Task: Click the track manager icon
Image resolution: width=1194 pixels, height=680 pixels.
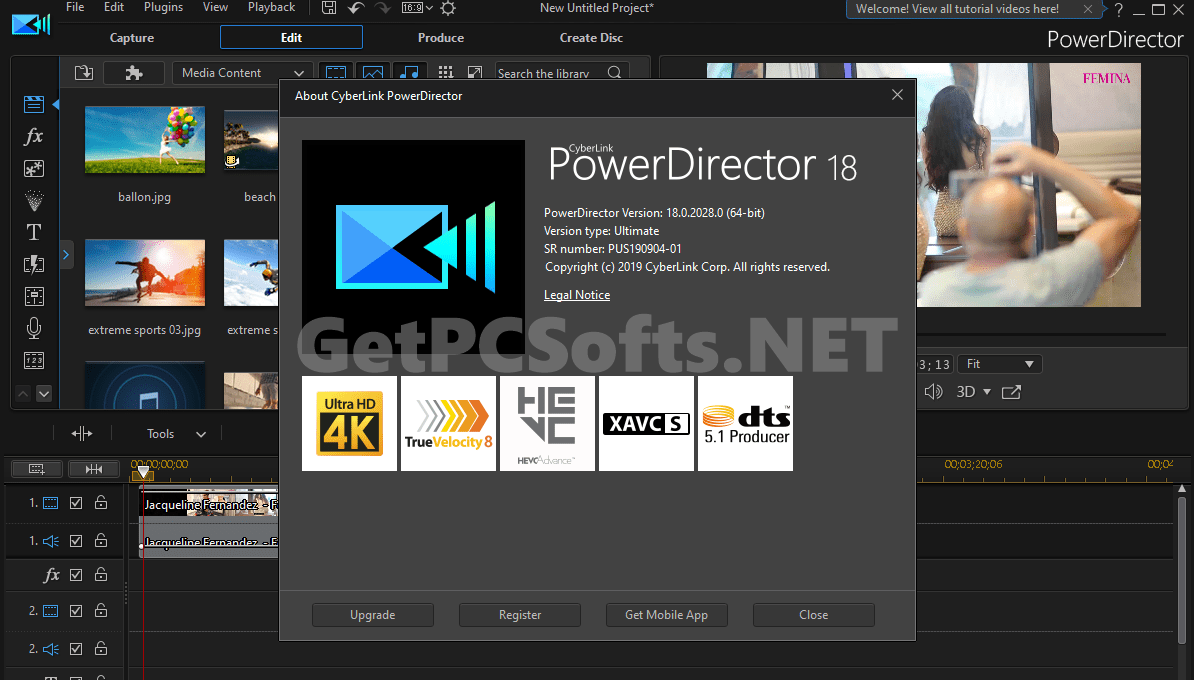Action: [x=37, y=469]
